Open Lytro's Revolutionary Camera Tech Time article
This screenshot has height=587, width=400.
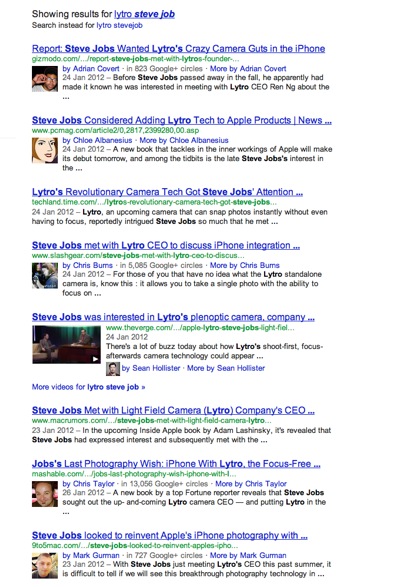coord(167,192)
